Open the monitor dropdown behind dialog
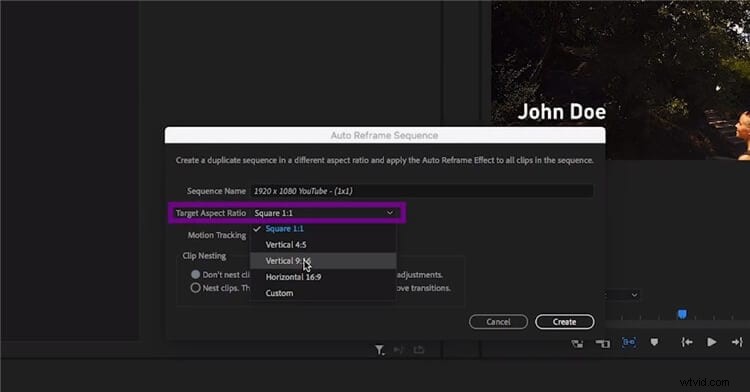Viewport: 750px width, 392px height. click(622, 294)
